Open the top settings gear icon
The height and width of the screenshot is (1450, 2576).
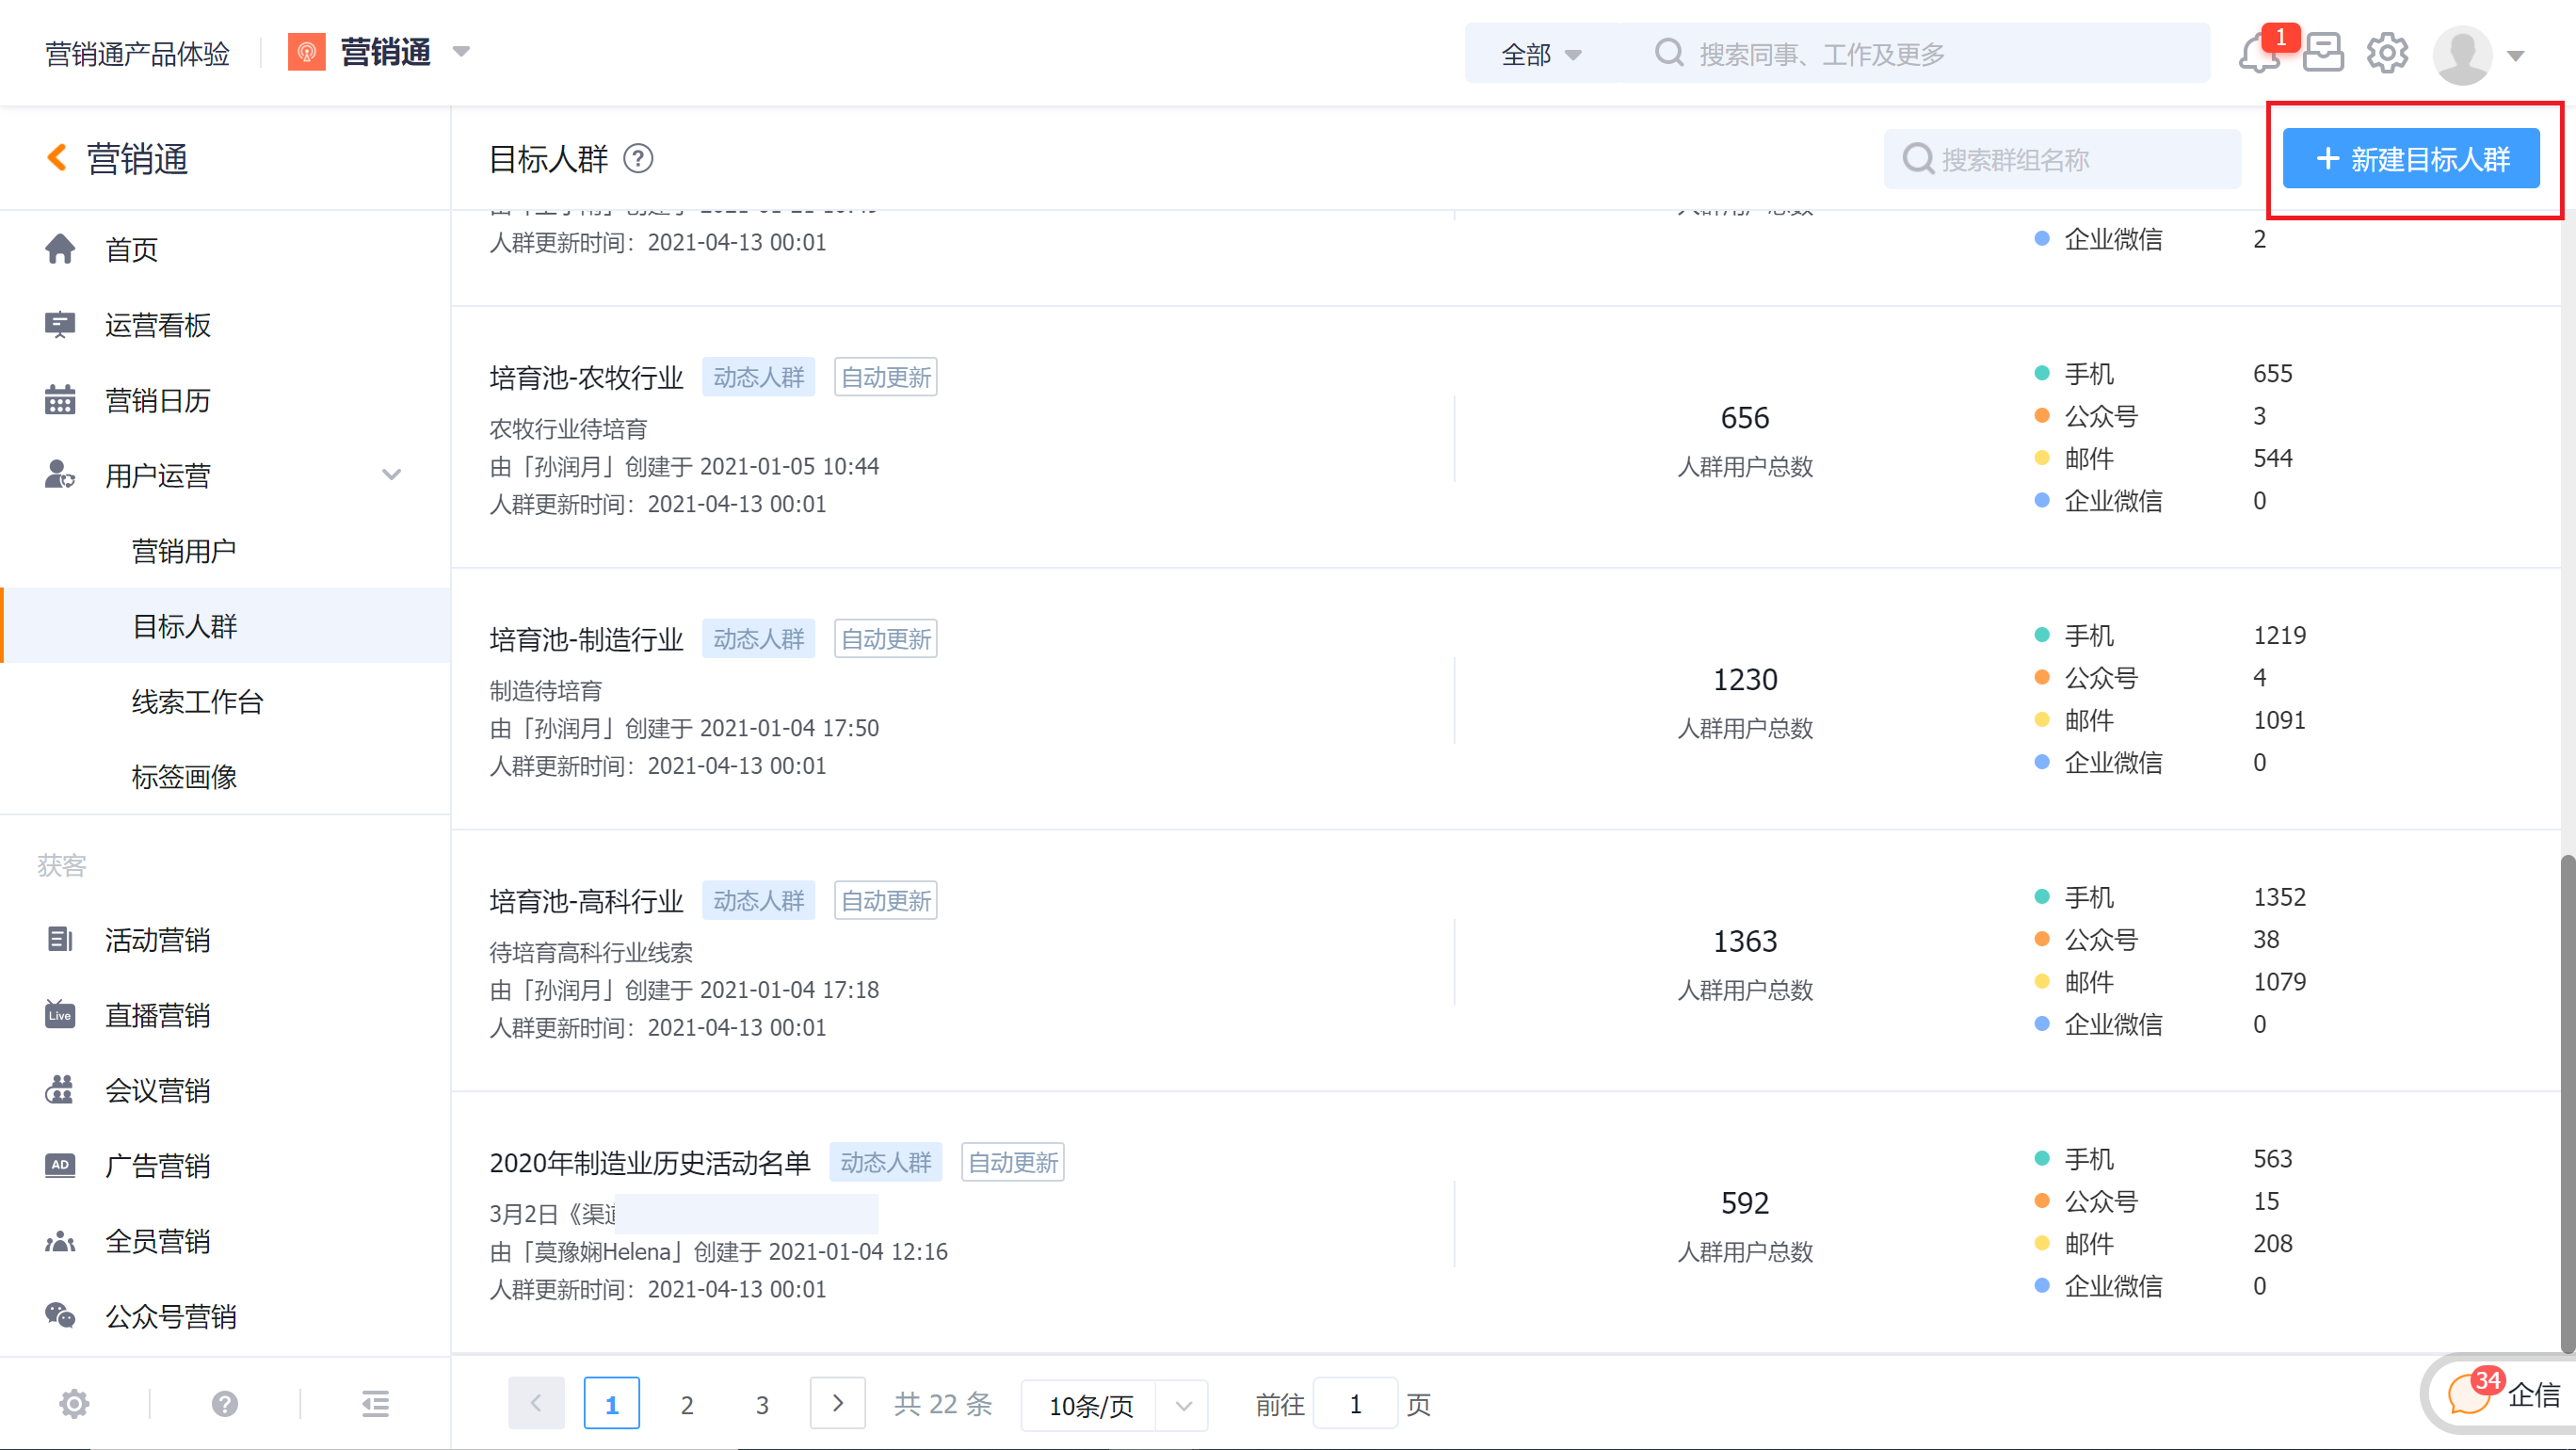2386,53
